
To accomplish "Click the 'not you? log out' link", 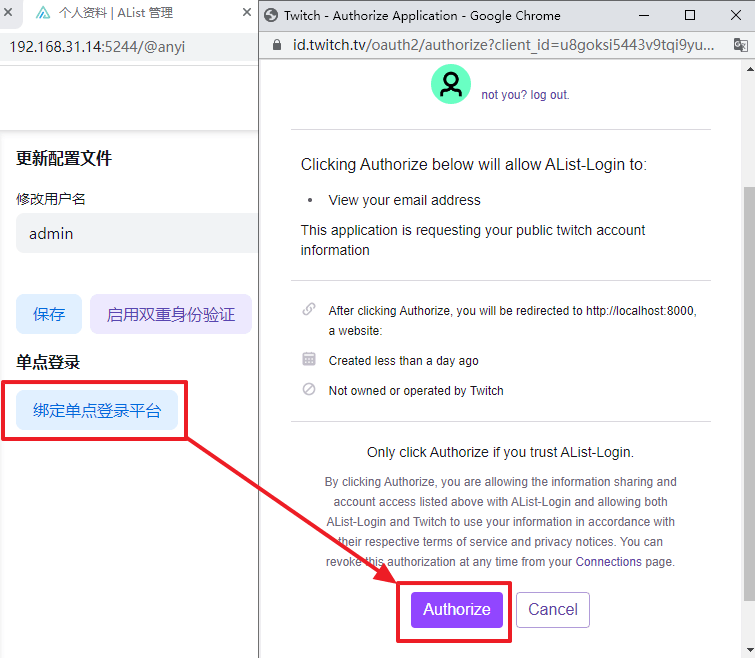I will 525,95.
